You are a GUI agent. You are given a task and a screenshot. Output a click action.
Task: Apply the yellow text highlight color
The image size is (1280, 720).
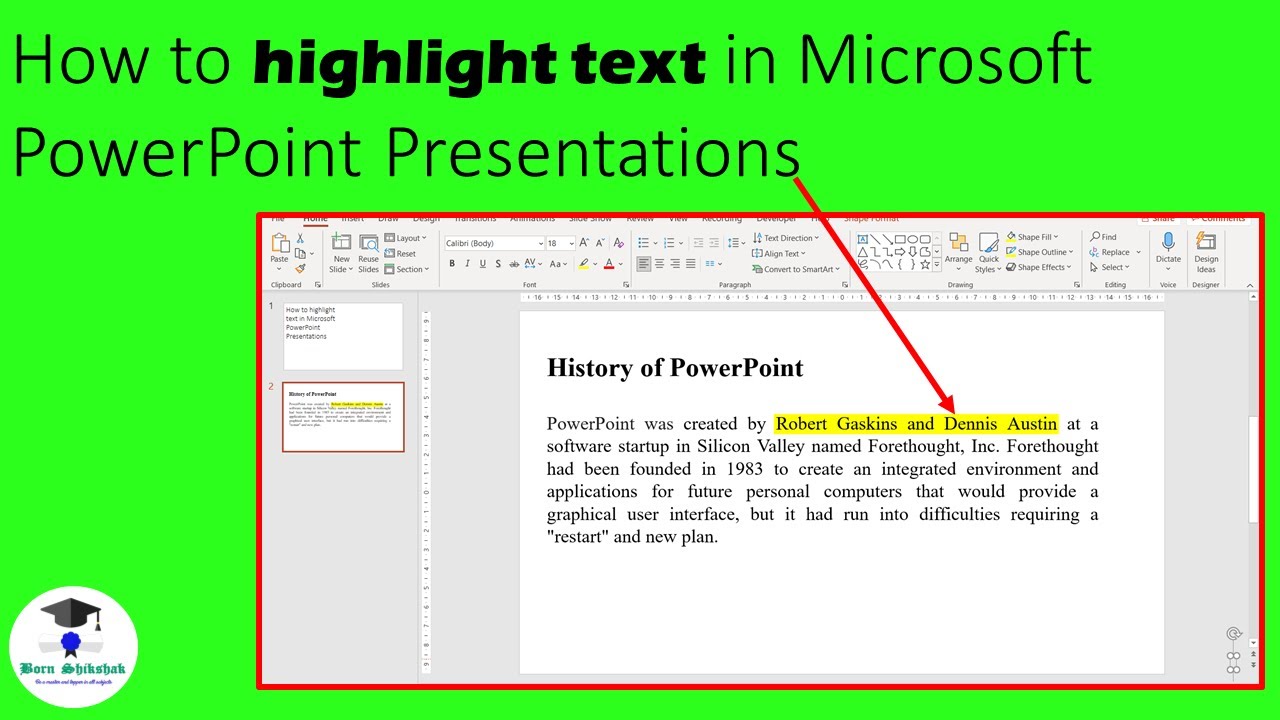[583, 264]
